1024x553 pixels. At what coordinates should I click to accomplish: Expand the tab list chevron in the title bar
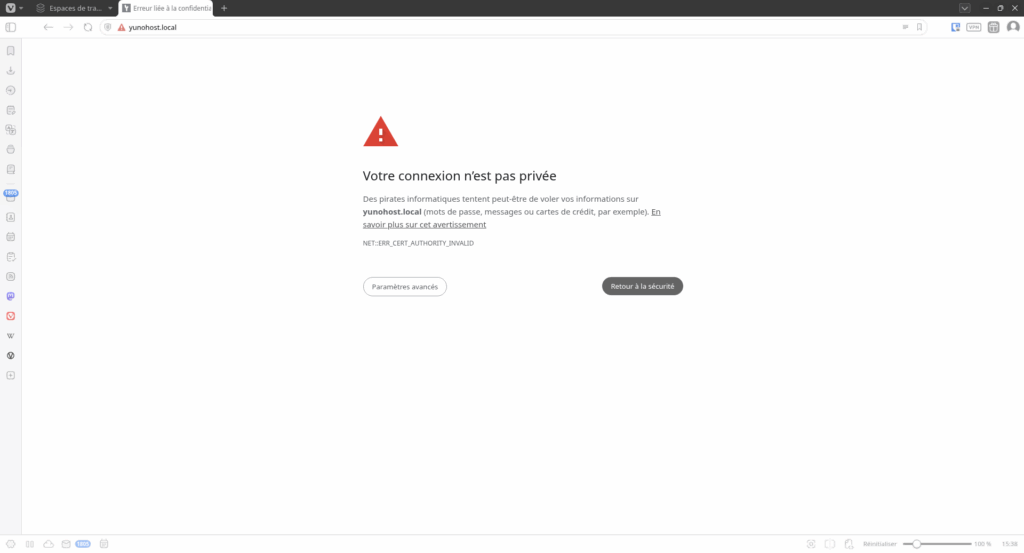click(x=965, y=8)
